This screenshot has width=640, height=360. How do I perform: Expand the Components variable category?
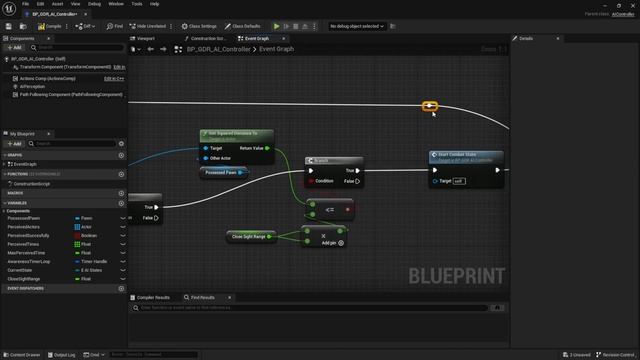click(4, 211)
